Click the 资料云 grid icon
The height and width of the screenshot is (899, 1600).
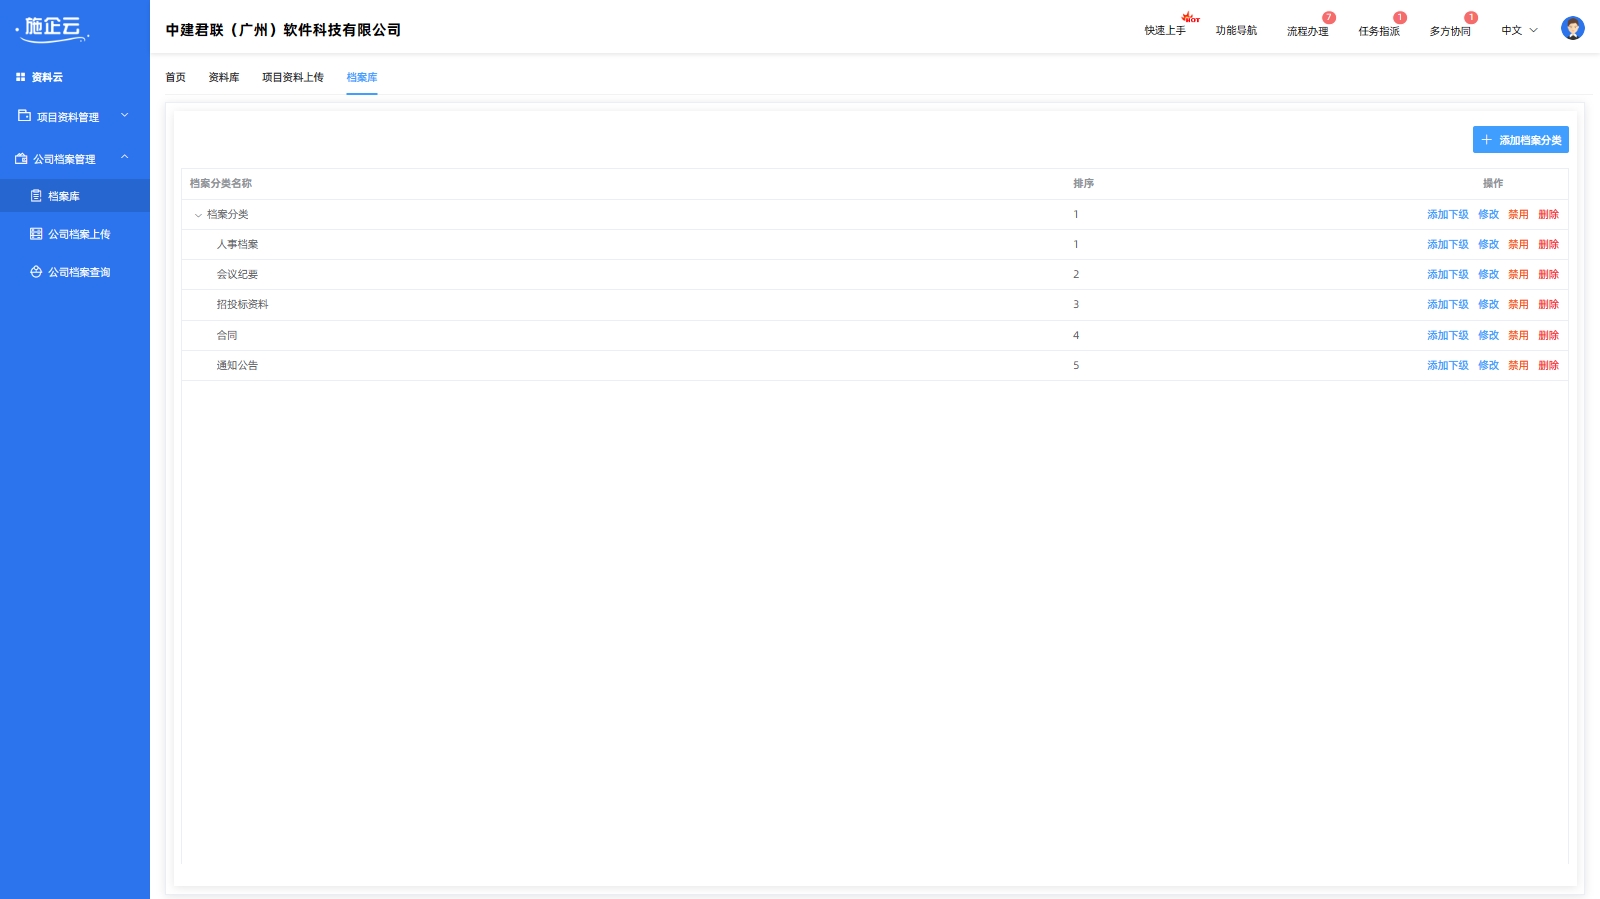pyautogui.click(x=20, y=77)
